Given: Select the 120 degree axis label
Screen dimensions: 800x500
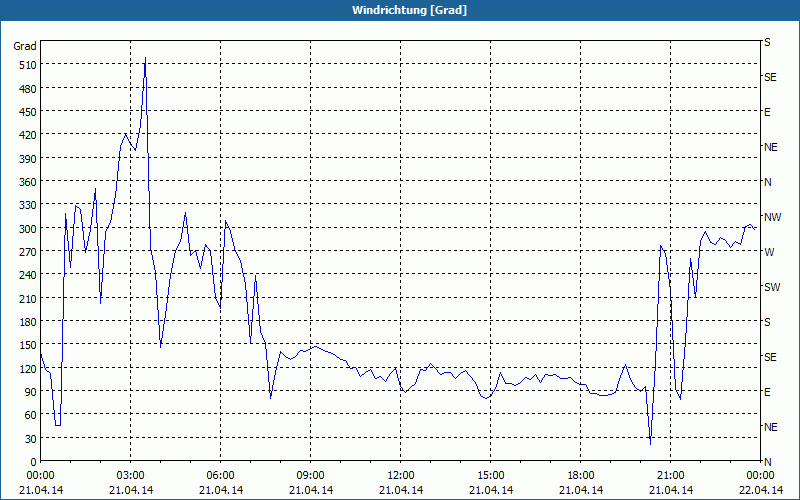Looking at the screenshot, I should click(28, 369).
